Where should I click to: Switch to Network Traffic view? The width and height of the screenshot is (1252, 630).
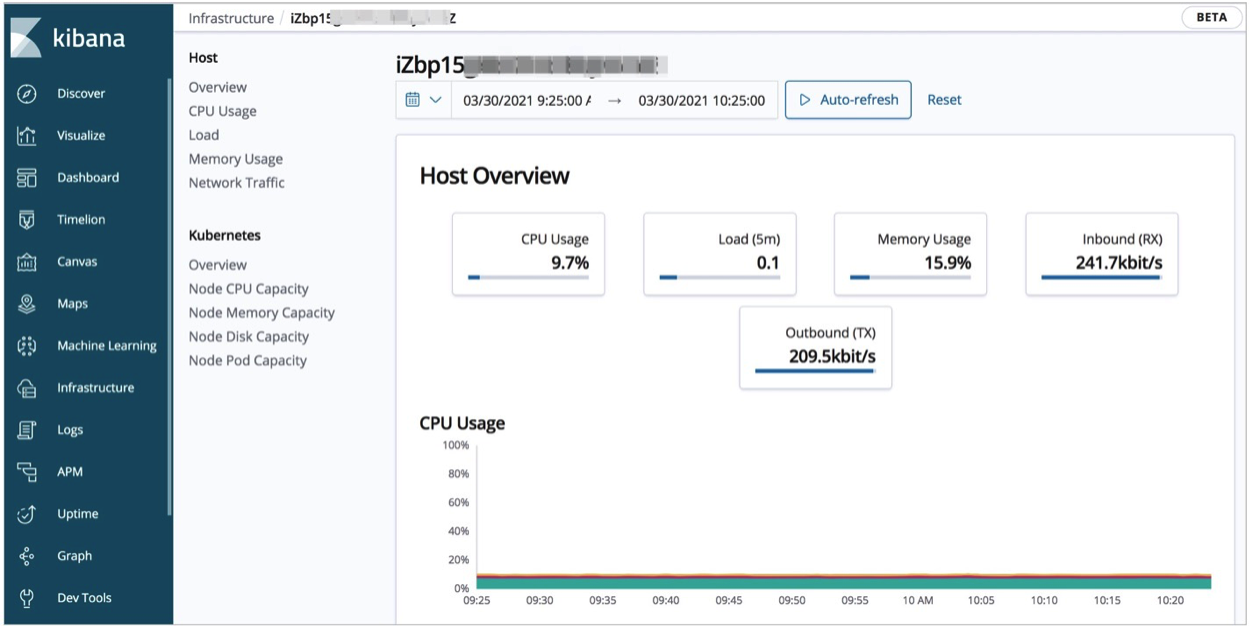(236, 182)
